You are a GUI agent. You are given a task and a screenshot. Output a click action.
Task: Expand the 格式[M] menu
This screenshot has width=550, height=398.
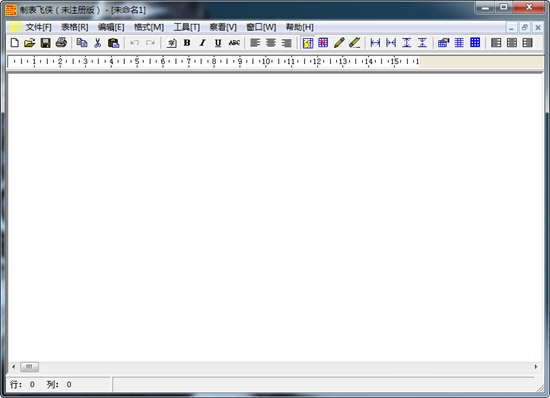(149, 27)
